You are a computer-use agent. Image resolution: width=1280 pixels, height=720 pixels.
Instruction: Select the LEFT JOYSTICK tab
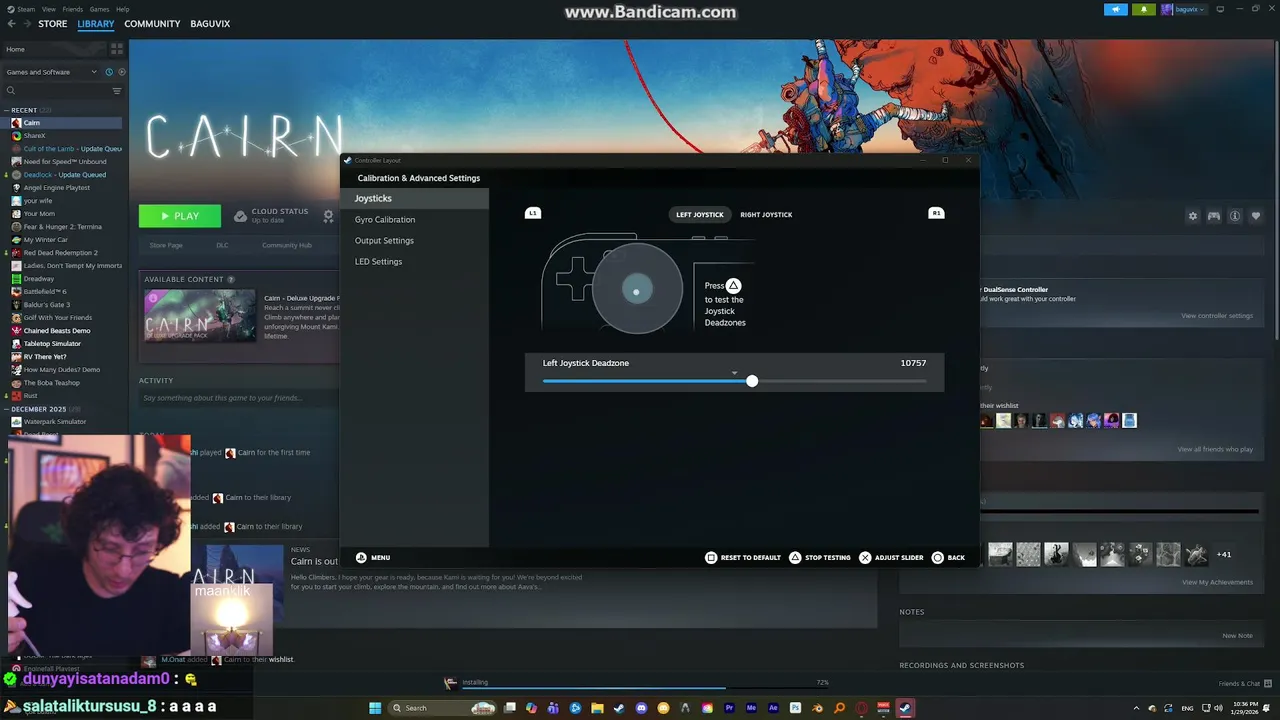(699, 214)
